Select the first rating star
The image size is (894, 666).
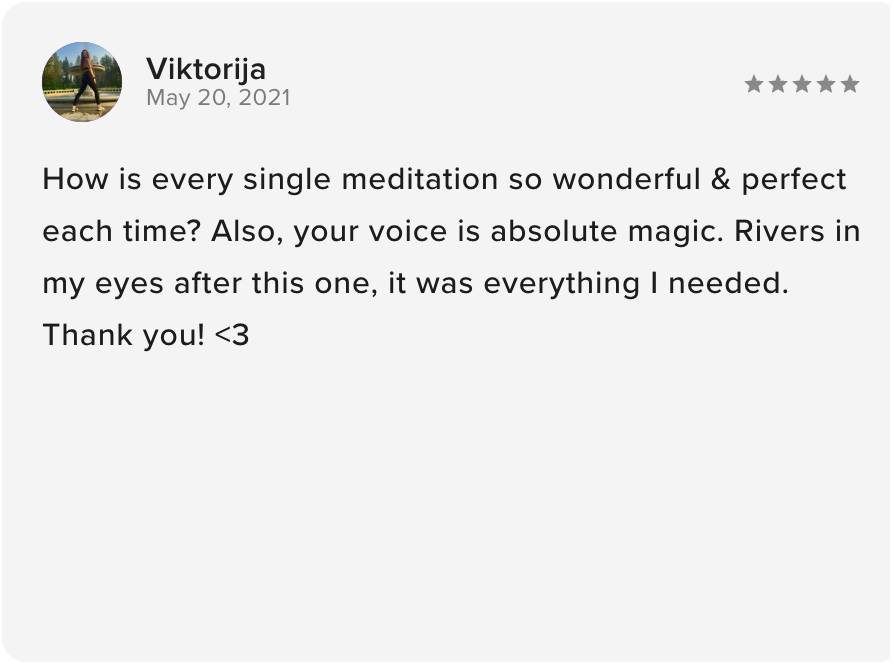pyautogui.click(x=754, y=84)
